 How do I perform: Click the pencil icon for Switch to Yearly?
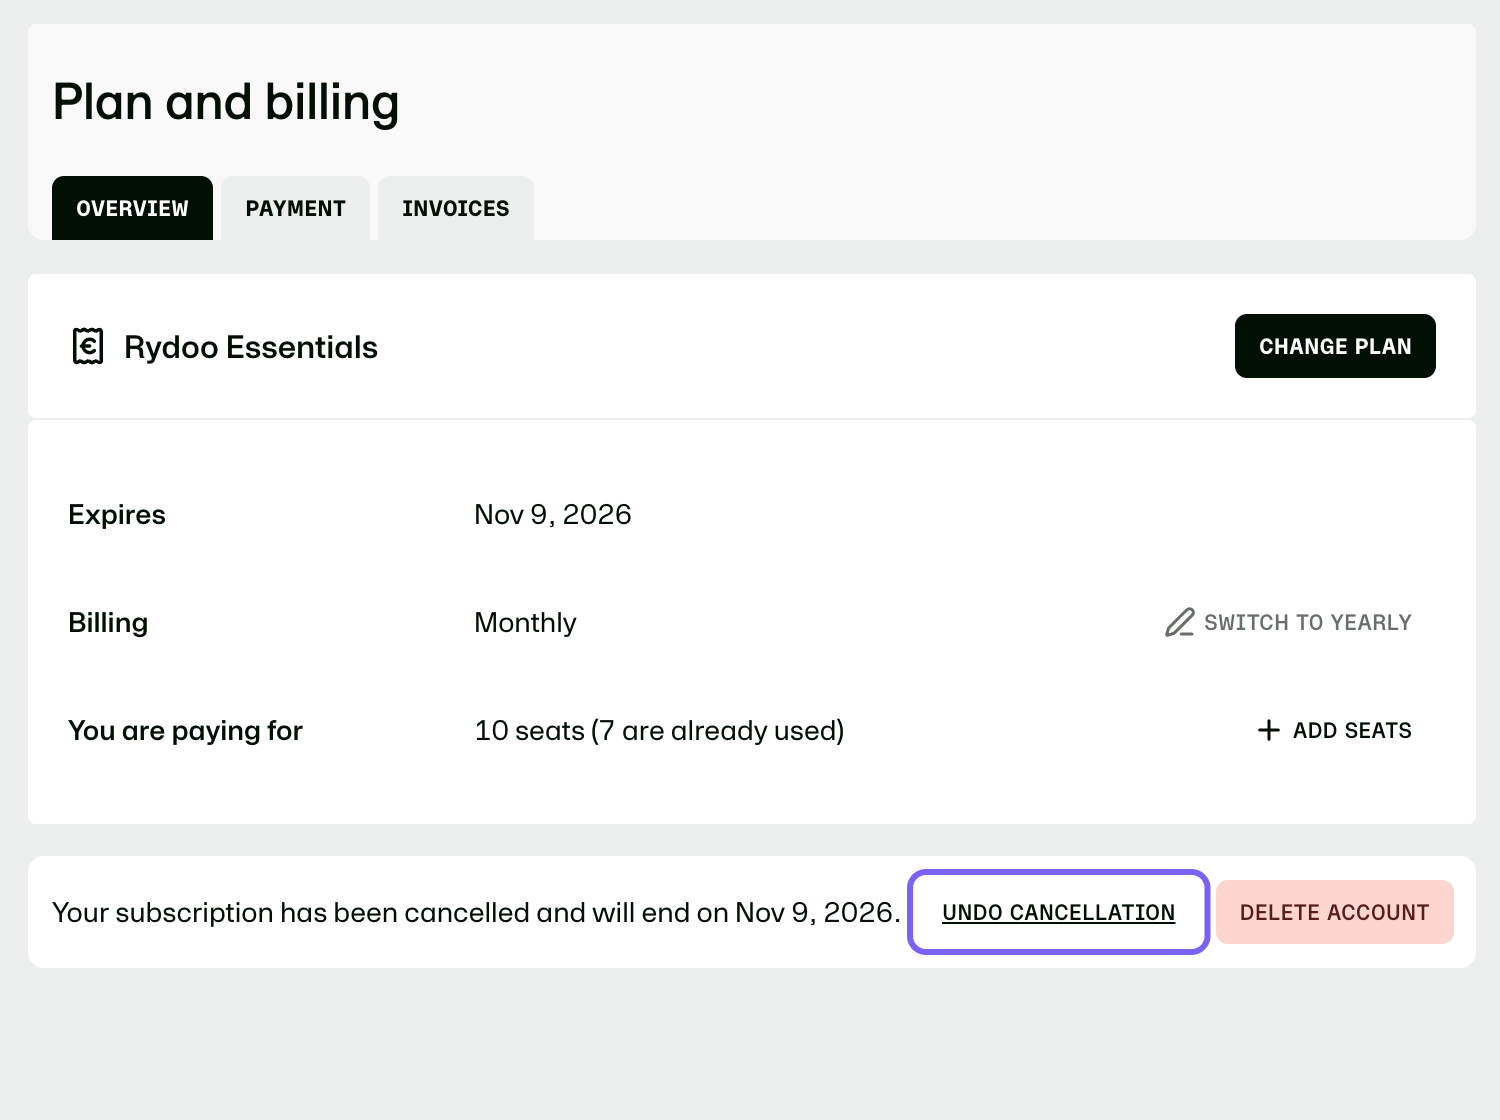coord(1180,622)
